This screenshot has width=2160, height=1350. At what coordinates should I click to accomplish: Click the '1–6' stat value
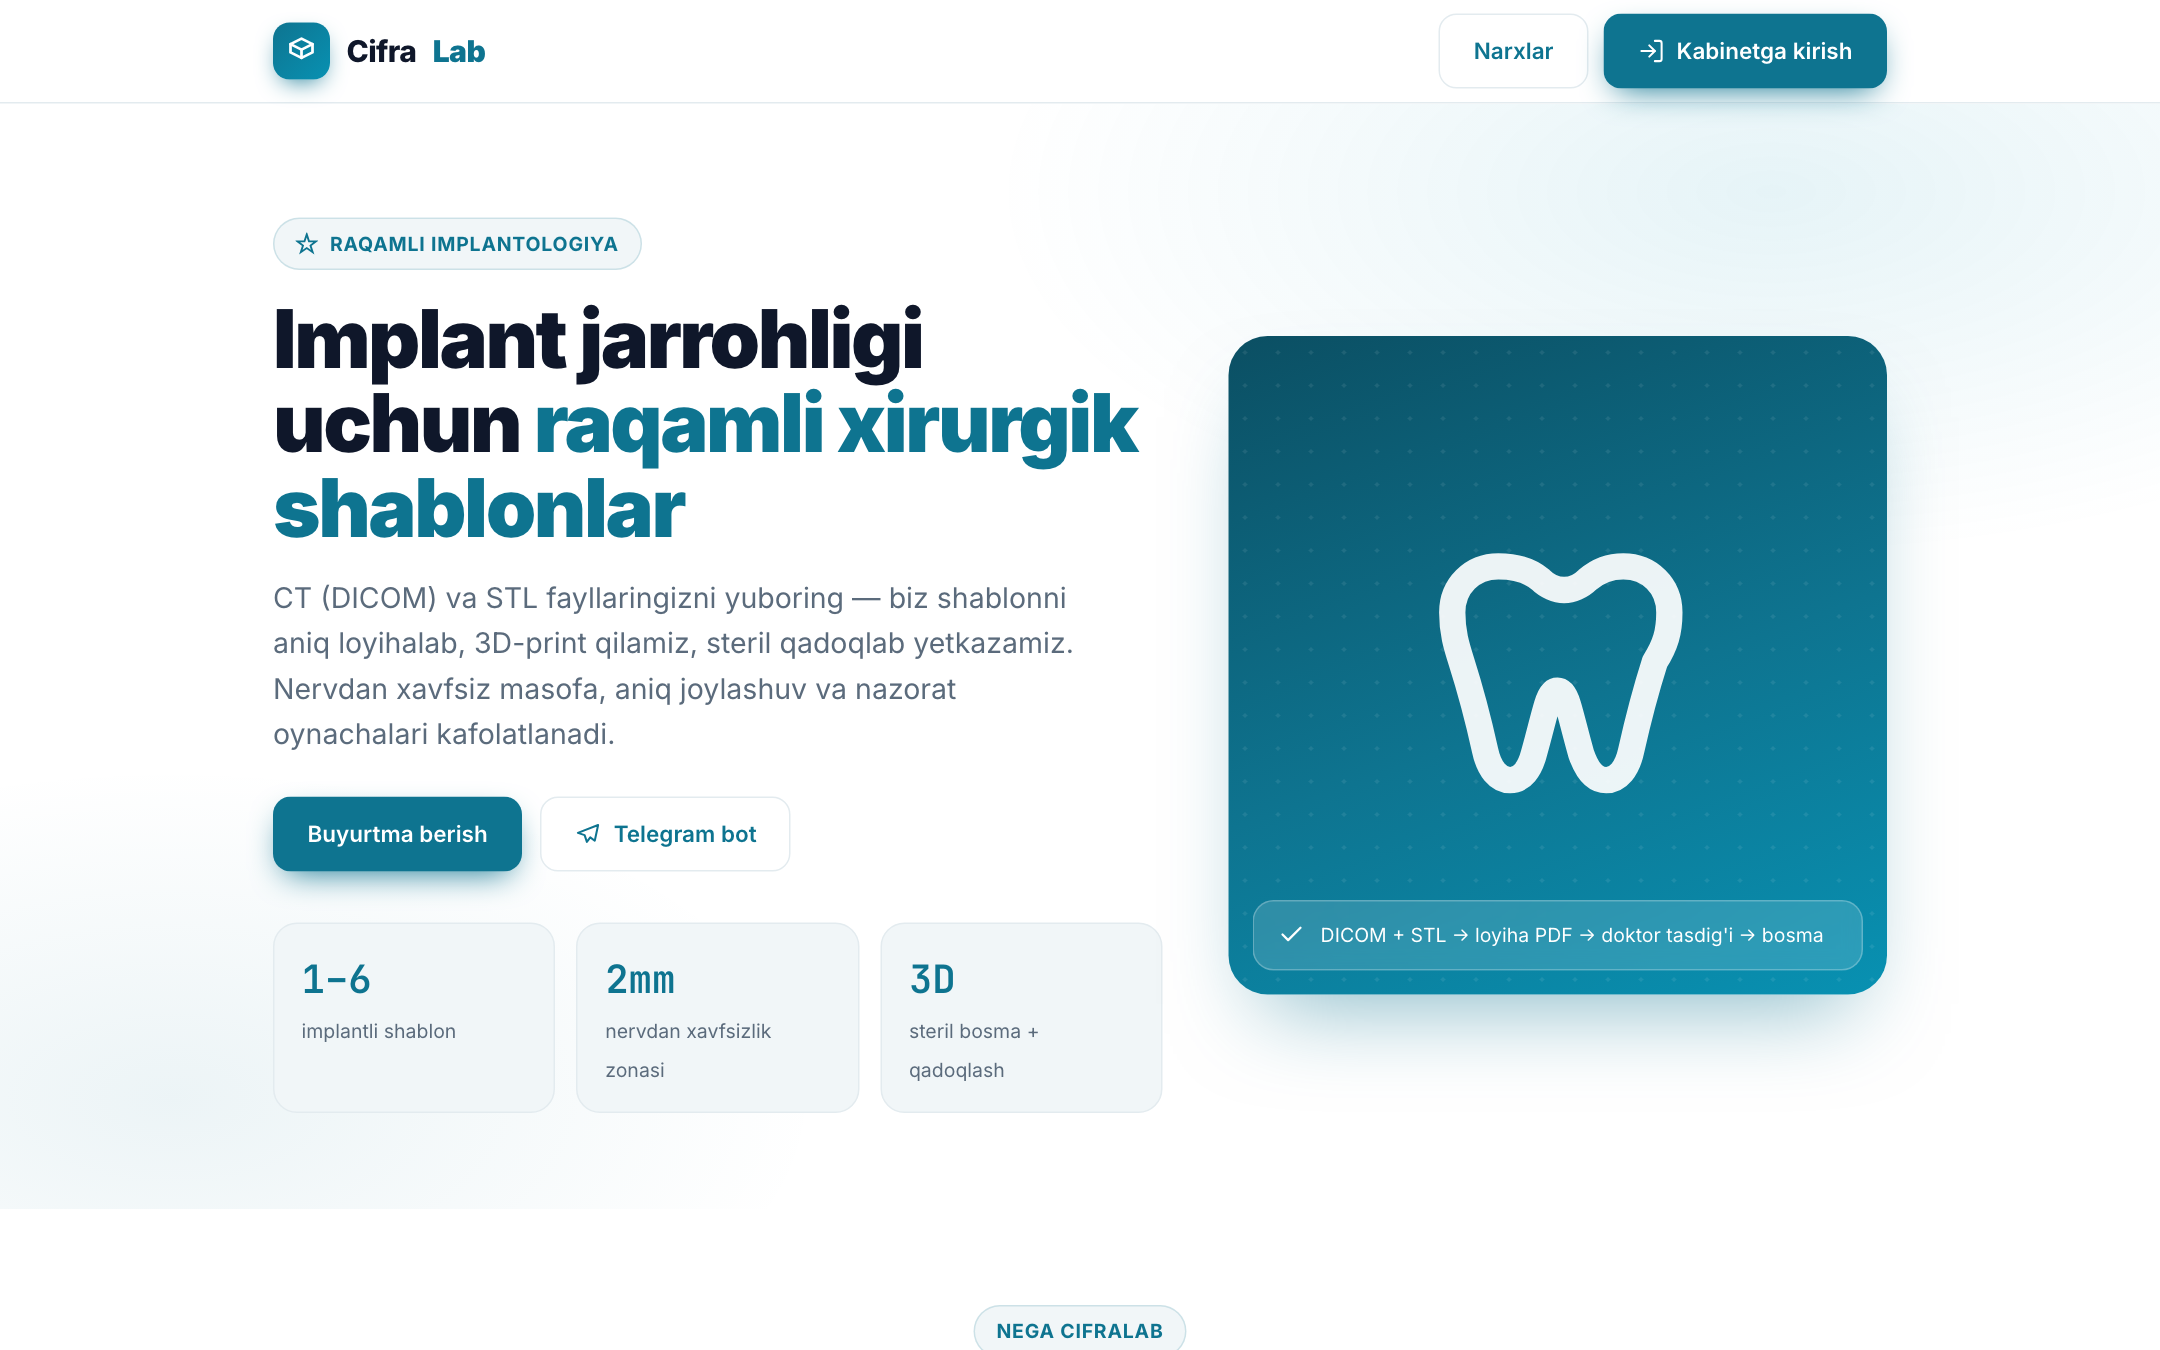coord(336,979)
